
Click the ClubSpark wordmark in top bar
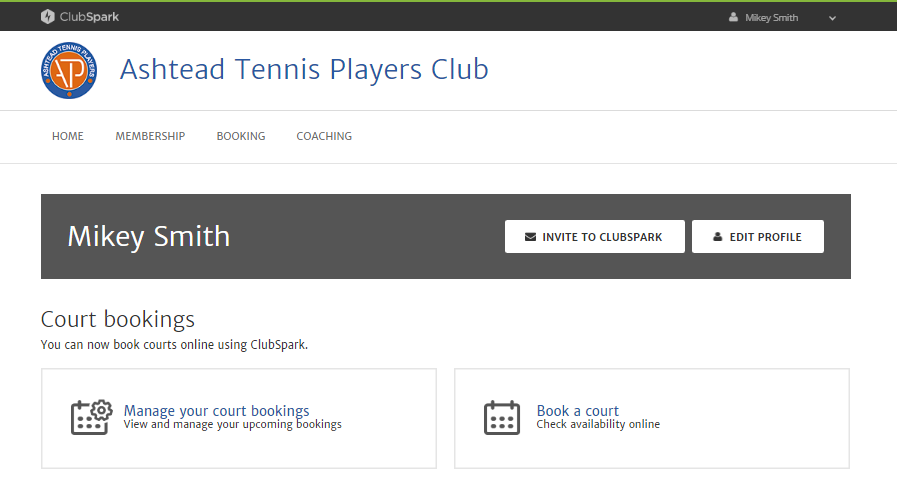coord(89,17)
